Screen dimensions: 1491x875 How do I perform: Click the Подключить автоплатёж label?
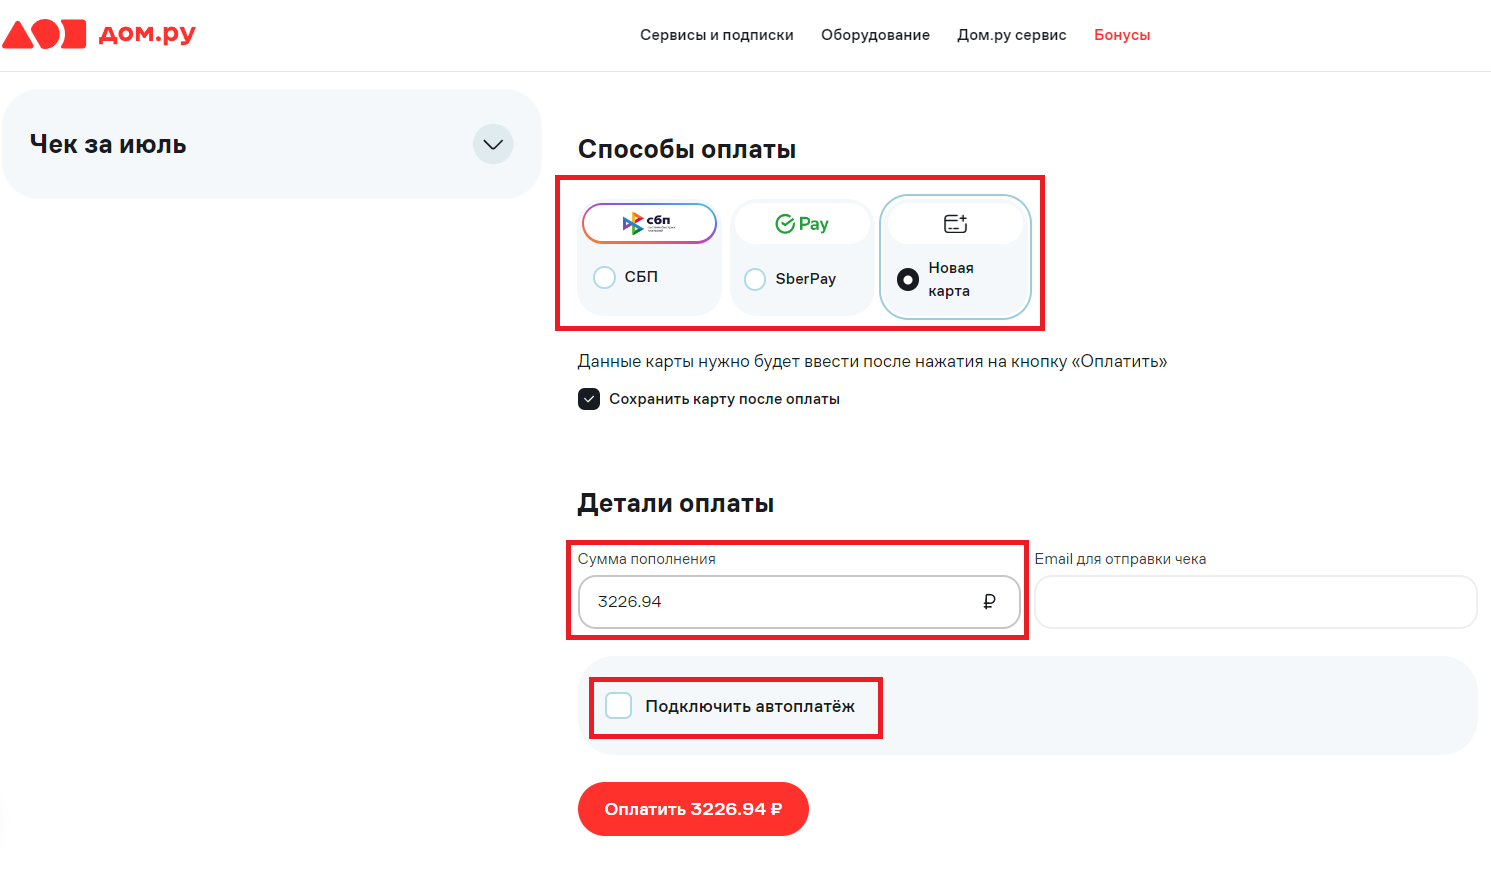pyautogui.click(x=750, y=706)
